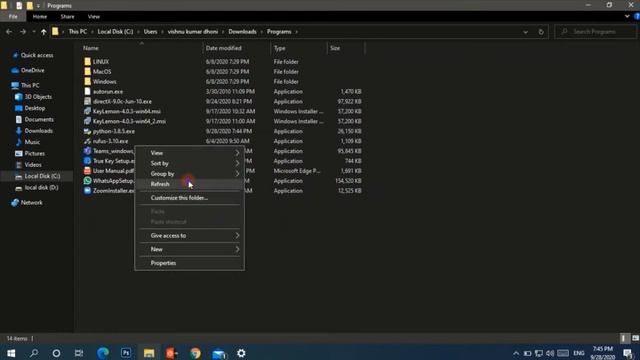Screen dimensions: 640x360
Task: Open local disk (D:) in sidebar
Action: (41, 188)
